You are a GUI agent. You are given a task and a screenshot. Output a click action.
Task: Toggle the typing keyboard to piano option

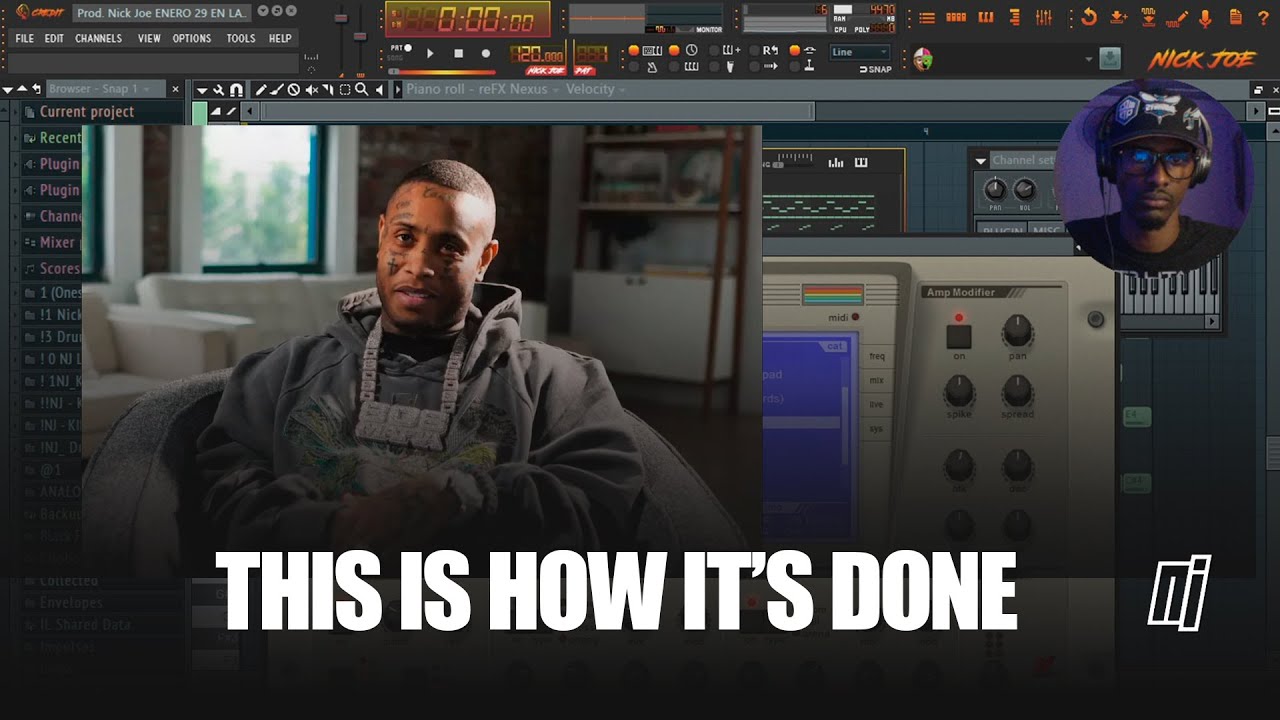coord(652,50)
